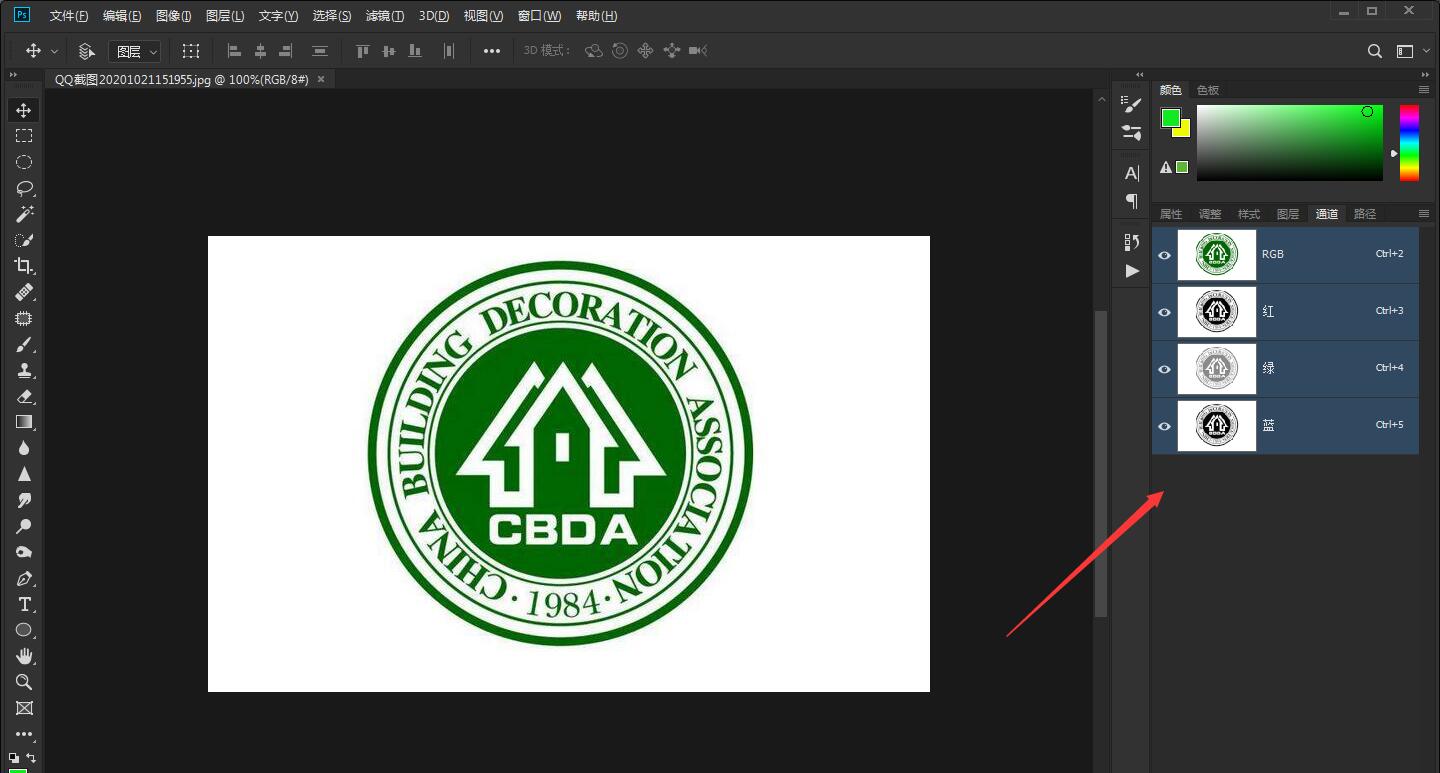Image resolution: width=1440 pixels, height=773 pixels.
Task: Close the QQ截图20201021151955.jpg document tab
Action: pos(321,79)
